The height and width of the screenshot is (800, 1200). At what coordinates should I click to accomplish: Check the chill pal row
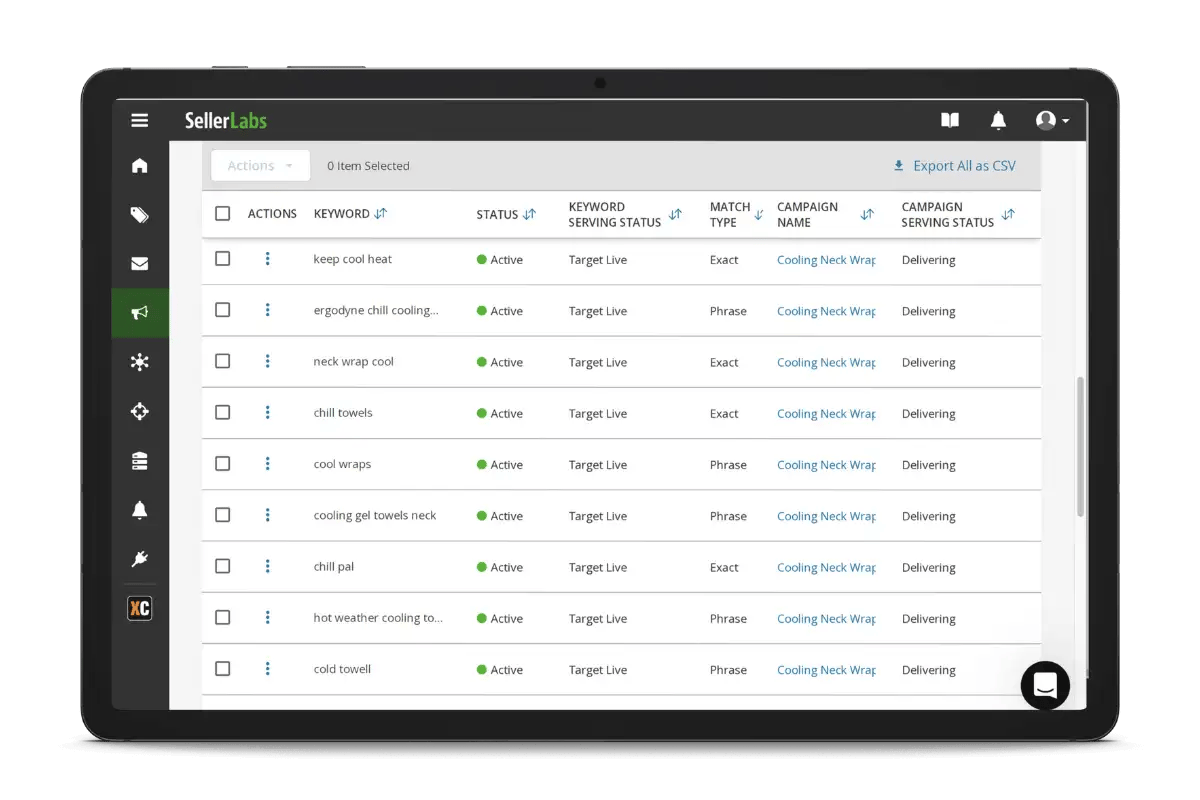(223, 566)
